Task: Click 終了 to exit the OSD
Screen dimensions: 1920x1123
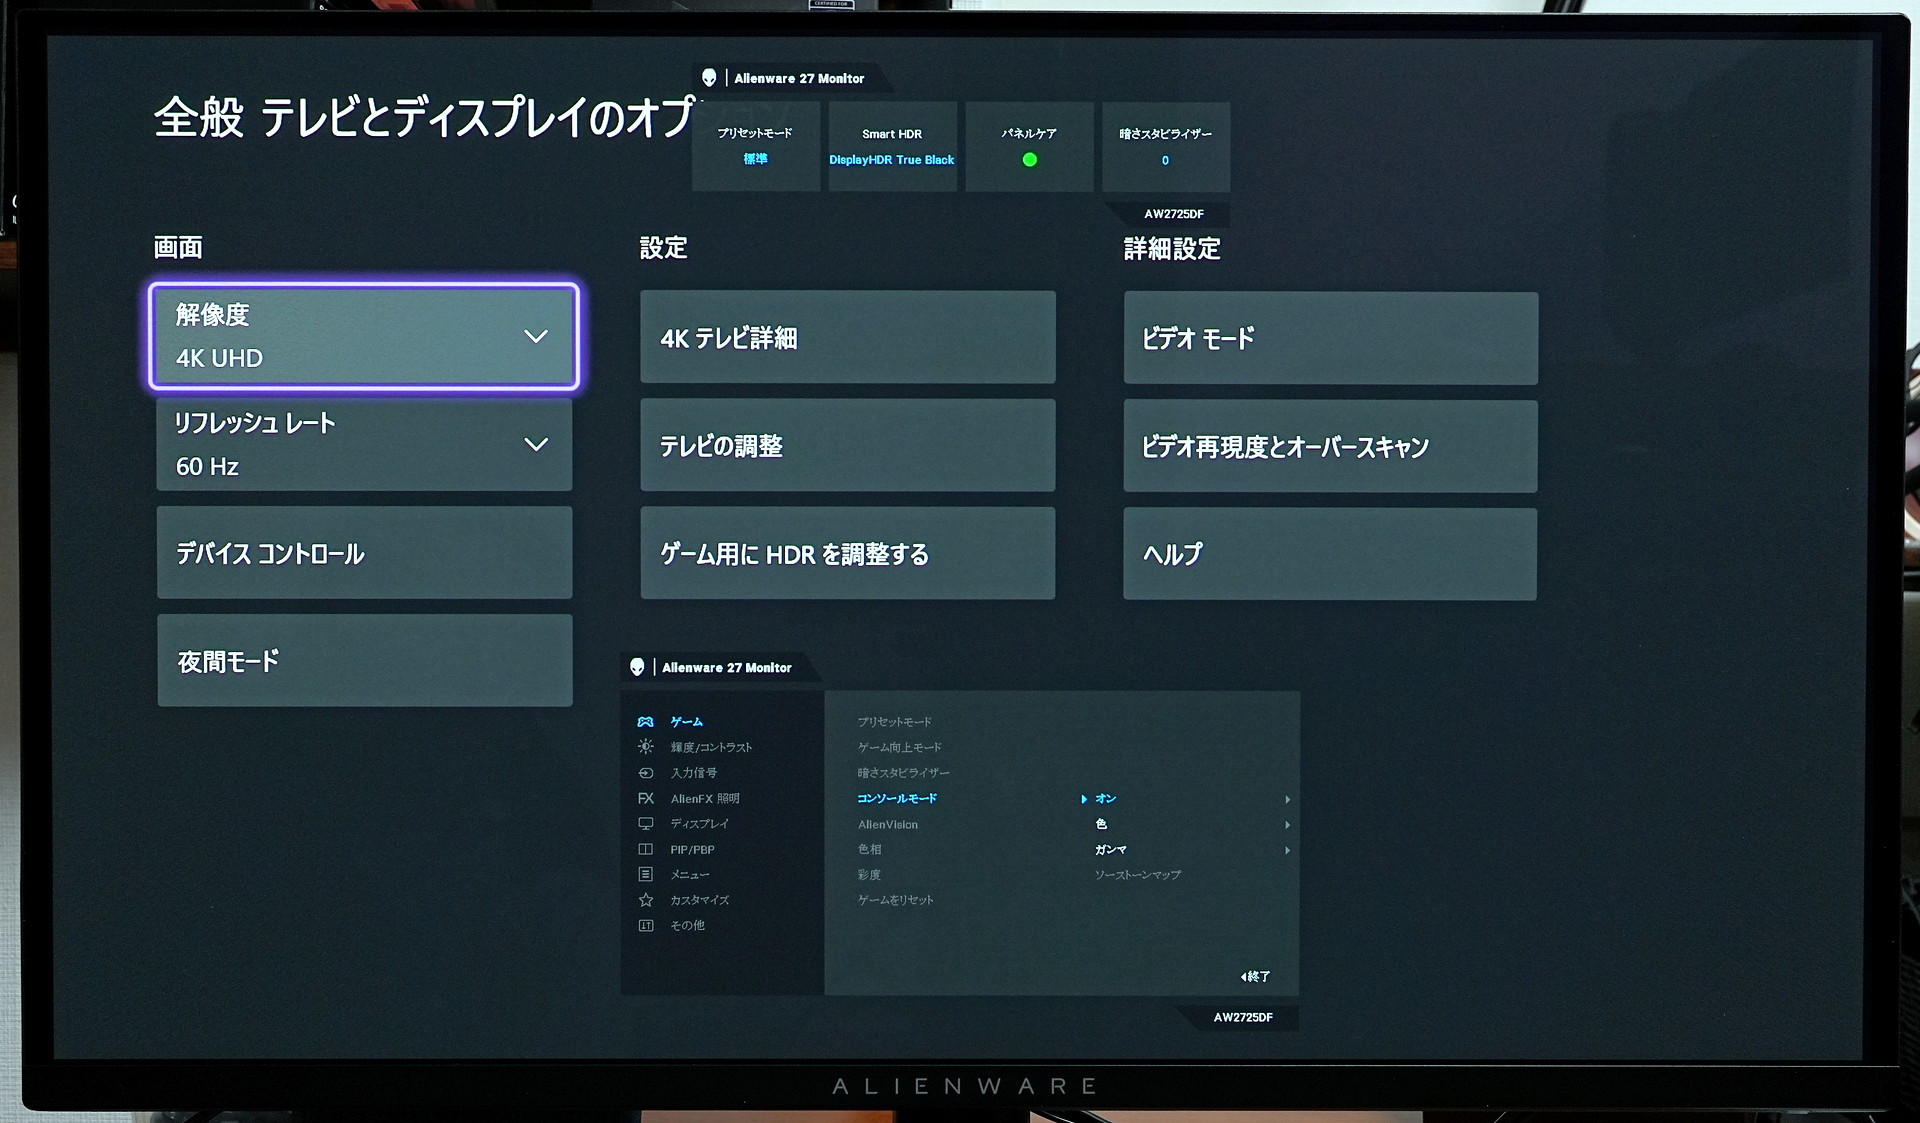Action: 1255,976
